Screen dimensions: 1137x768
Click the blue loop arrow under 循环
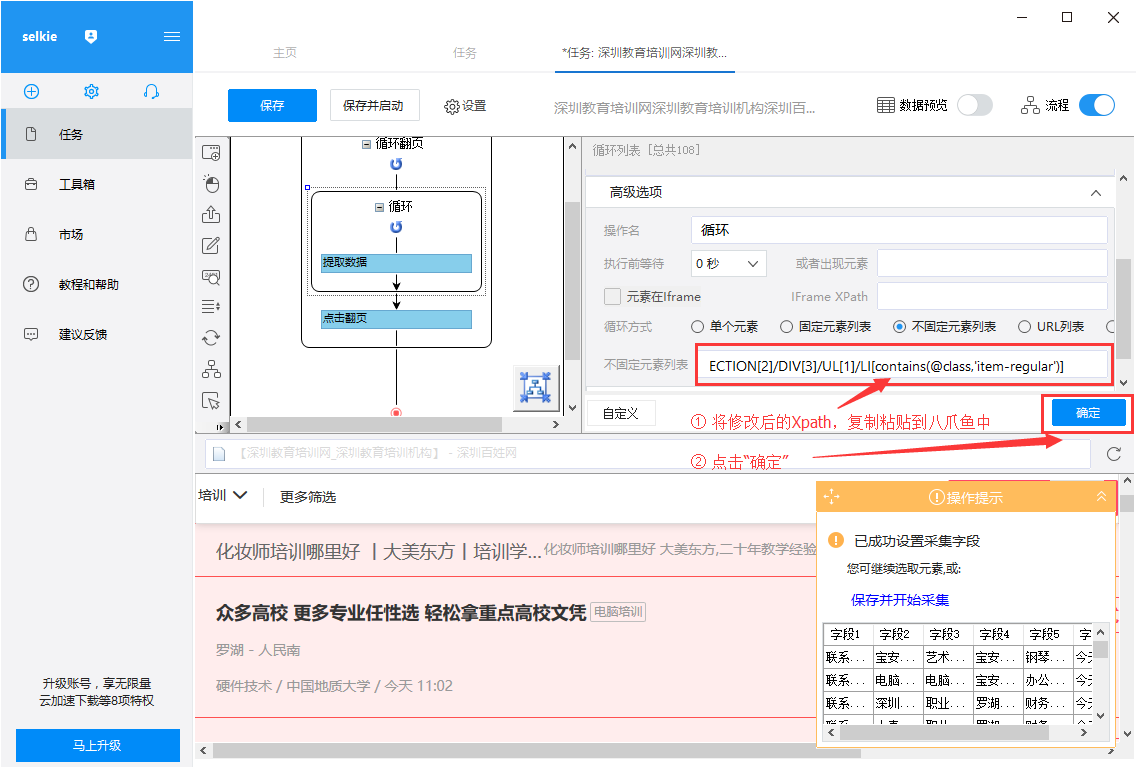coord(396,227)
